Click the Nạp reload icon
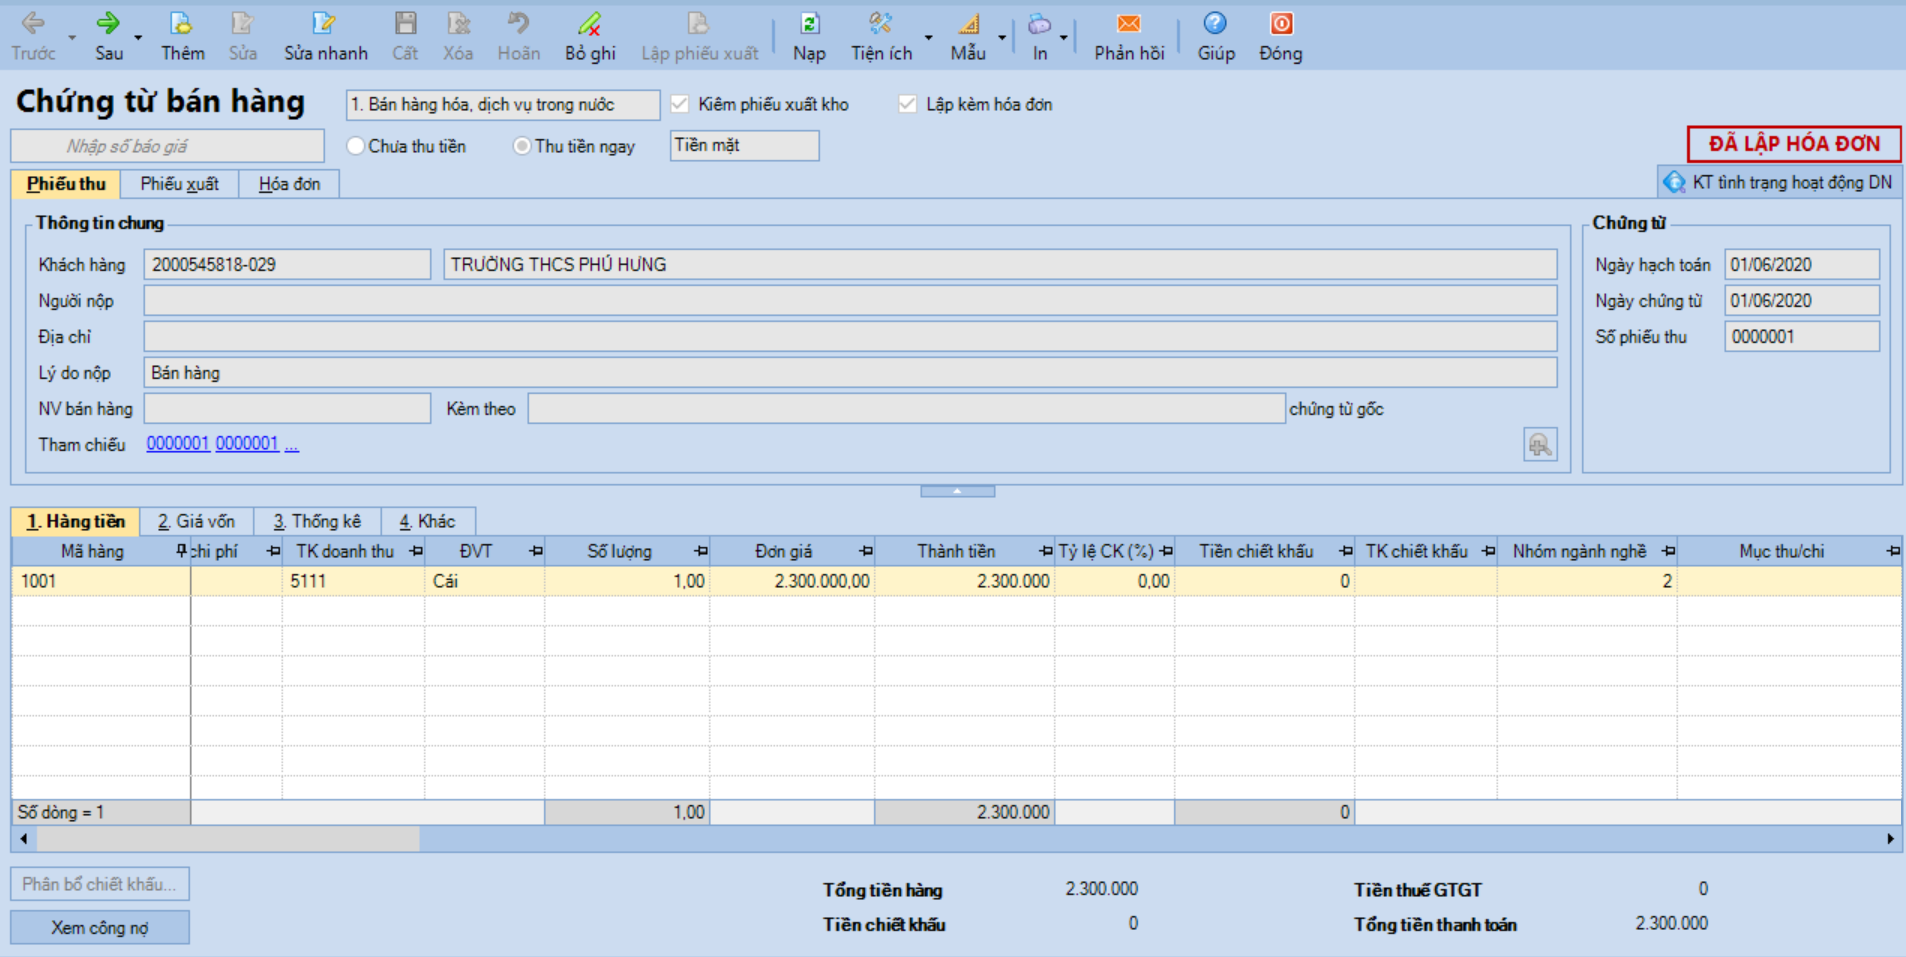The width and height of the screenshot is (1906, 957). [x=809, y=24]
